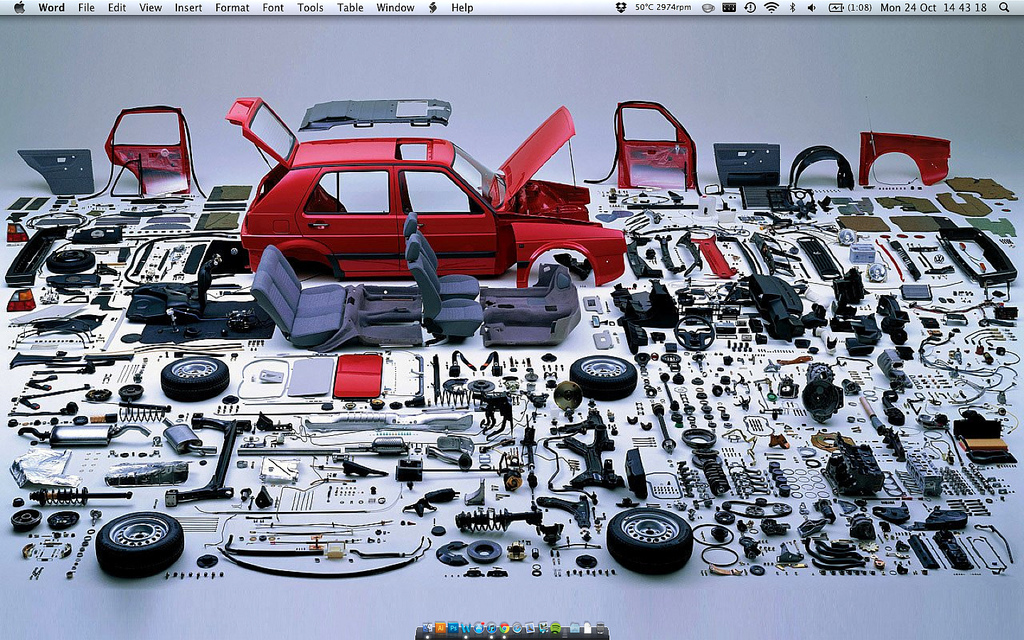Open the volume control in menu bar

[812, 7]
